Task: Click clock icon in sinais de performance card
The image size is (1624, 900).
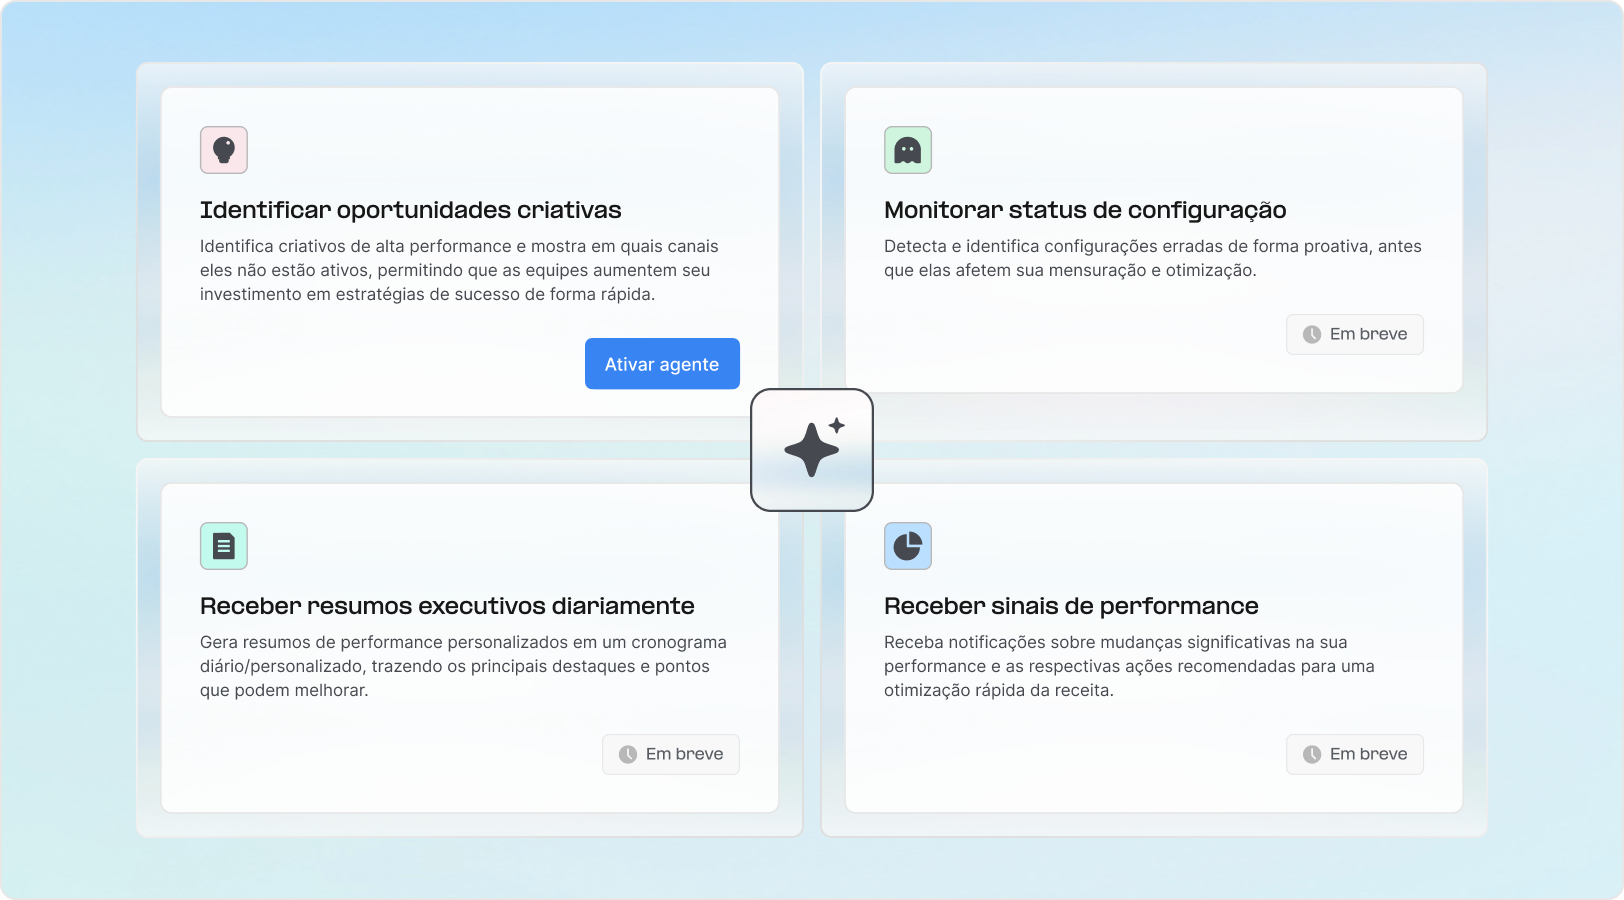Action: [x=1312, y=755]
